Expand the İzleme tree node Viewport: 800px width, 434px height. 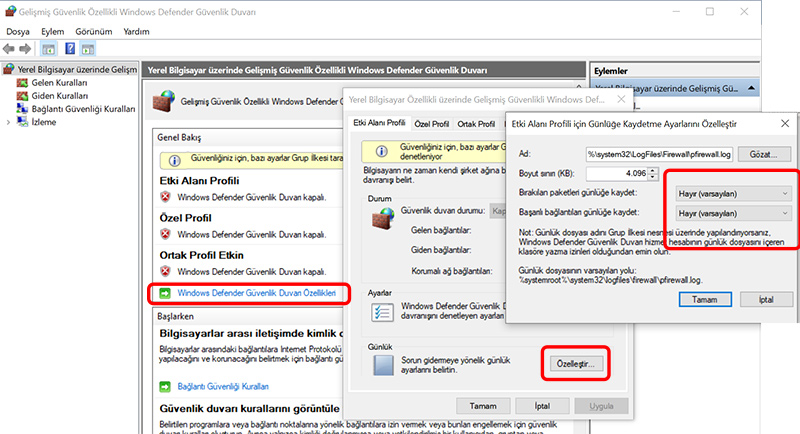(x=8, y=122)
